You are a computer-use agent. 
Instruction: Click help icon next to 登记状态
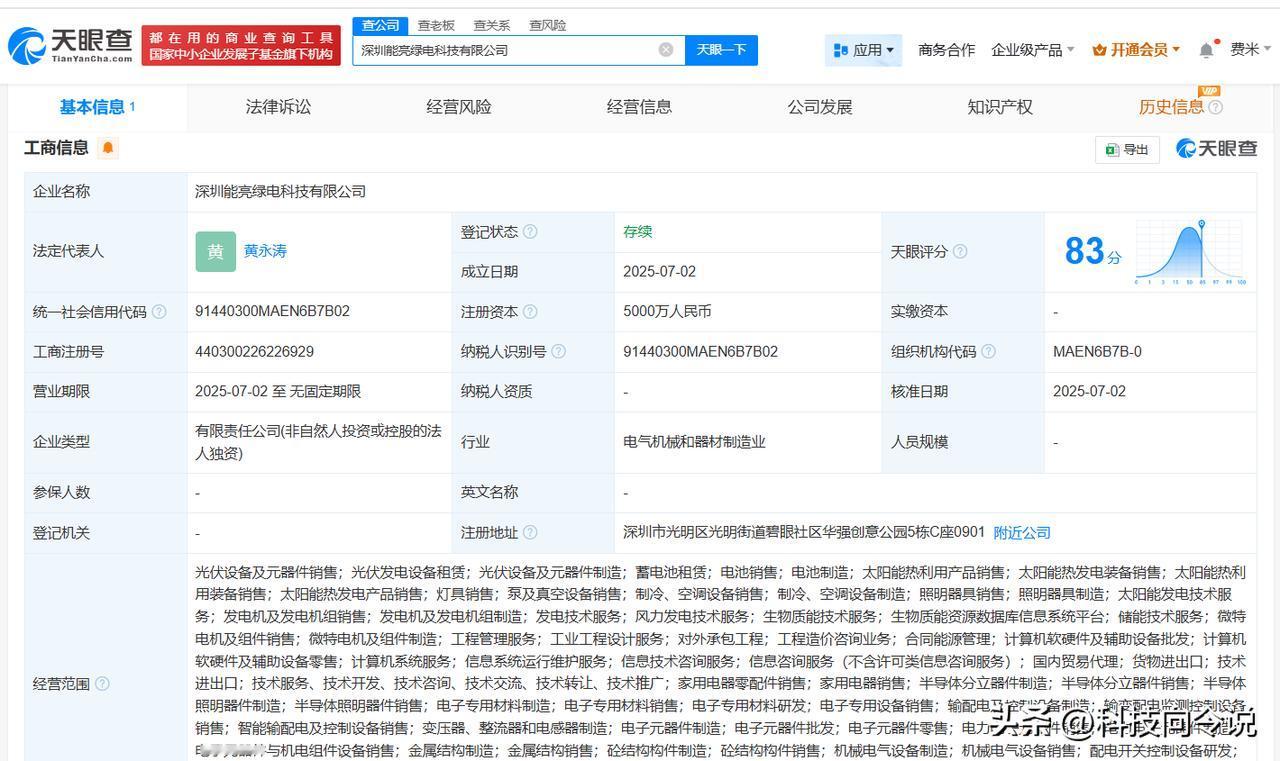[x=530, y=232]
